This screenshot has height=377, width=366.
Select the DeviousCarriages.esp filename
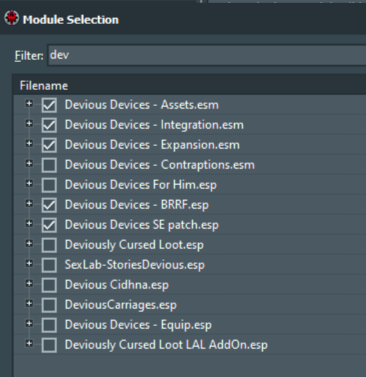tap(121, 305)
